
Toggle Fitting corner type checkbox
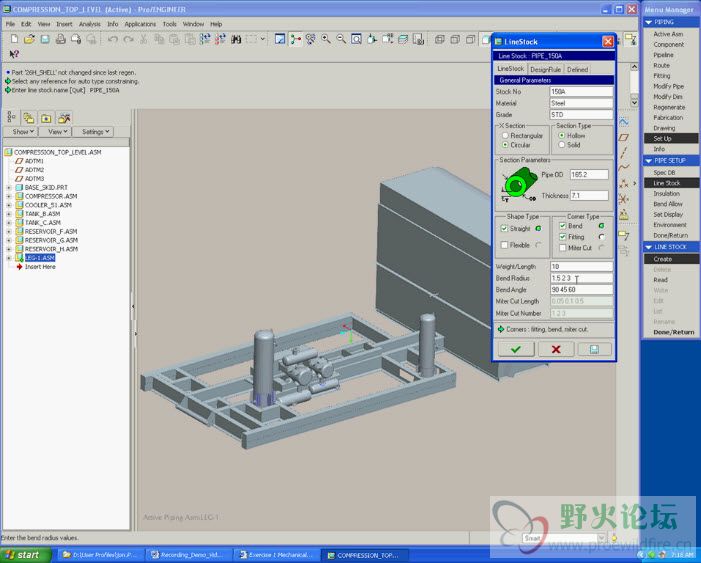pyautogui.click(x=562, y=237)
